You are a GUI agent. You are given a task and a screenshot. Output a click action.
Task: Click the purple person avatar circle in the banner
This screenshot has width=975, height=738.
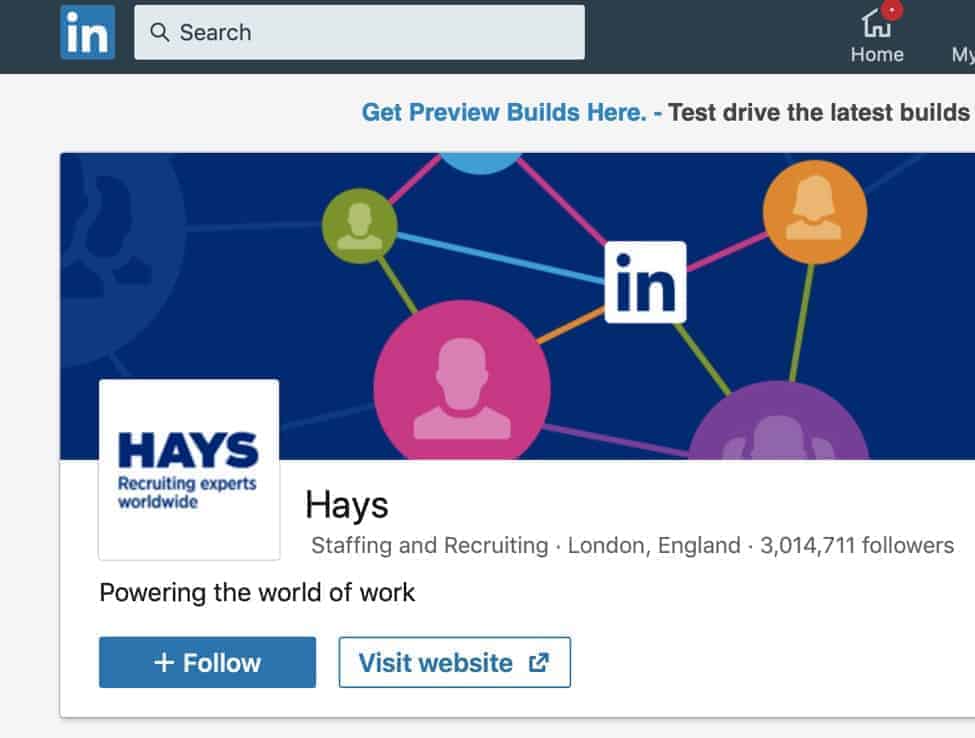point(779,421)
